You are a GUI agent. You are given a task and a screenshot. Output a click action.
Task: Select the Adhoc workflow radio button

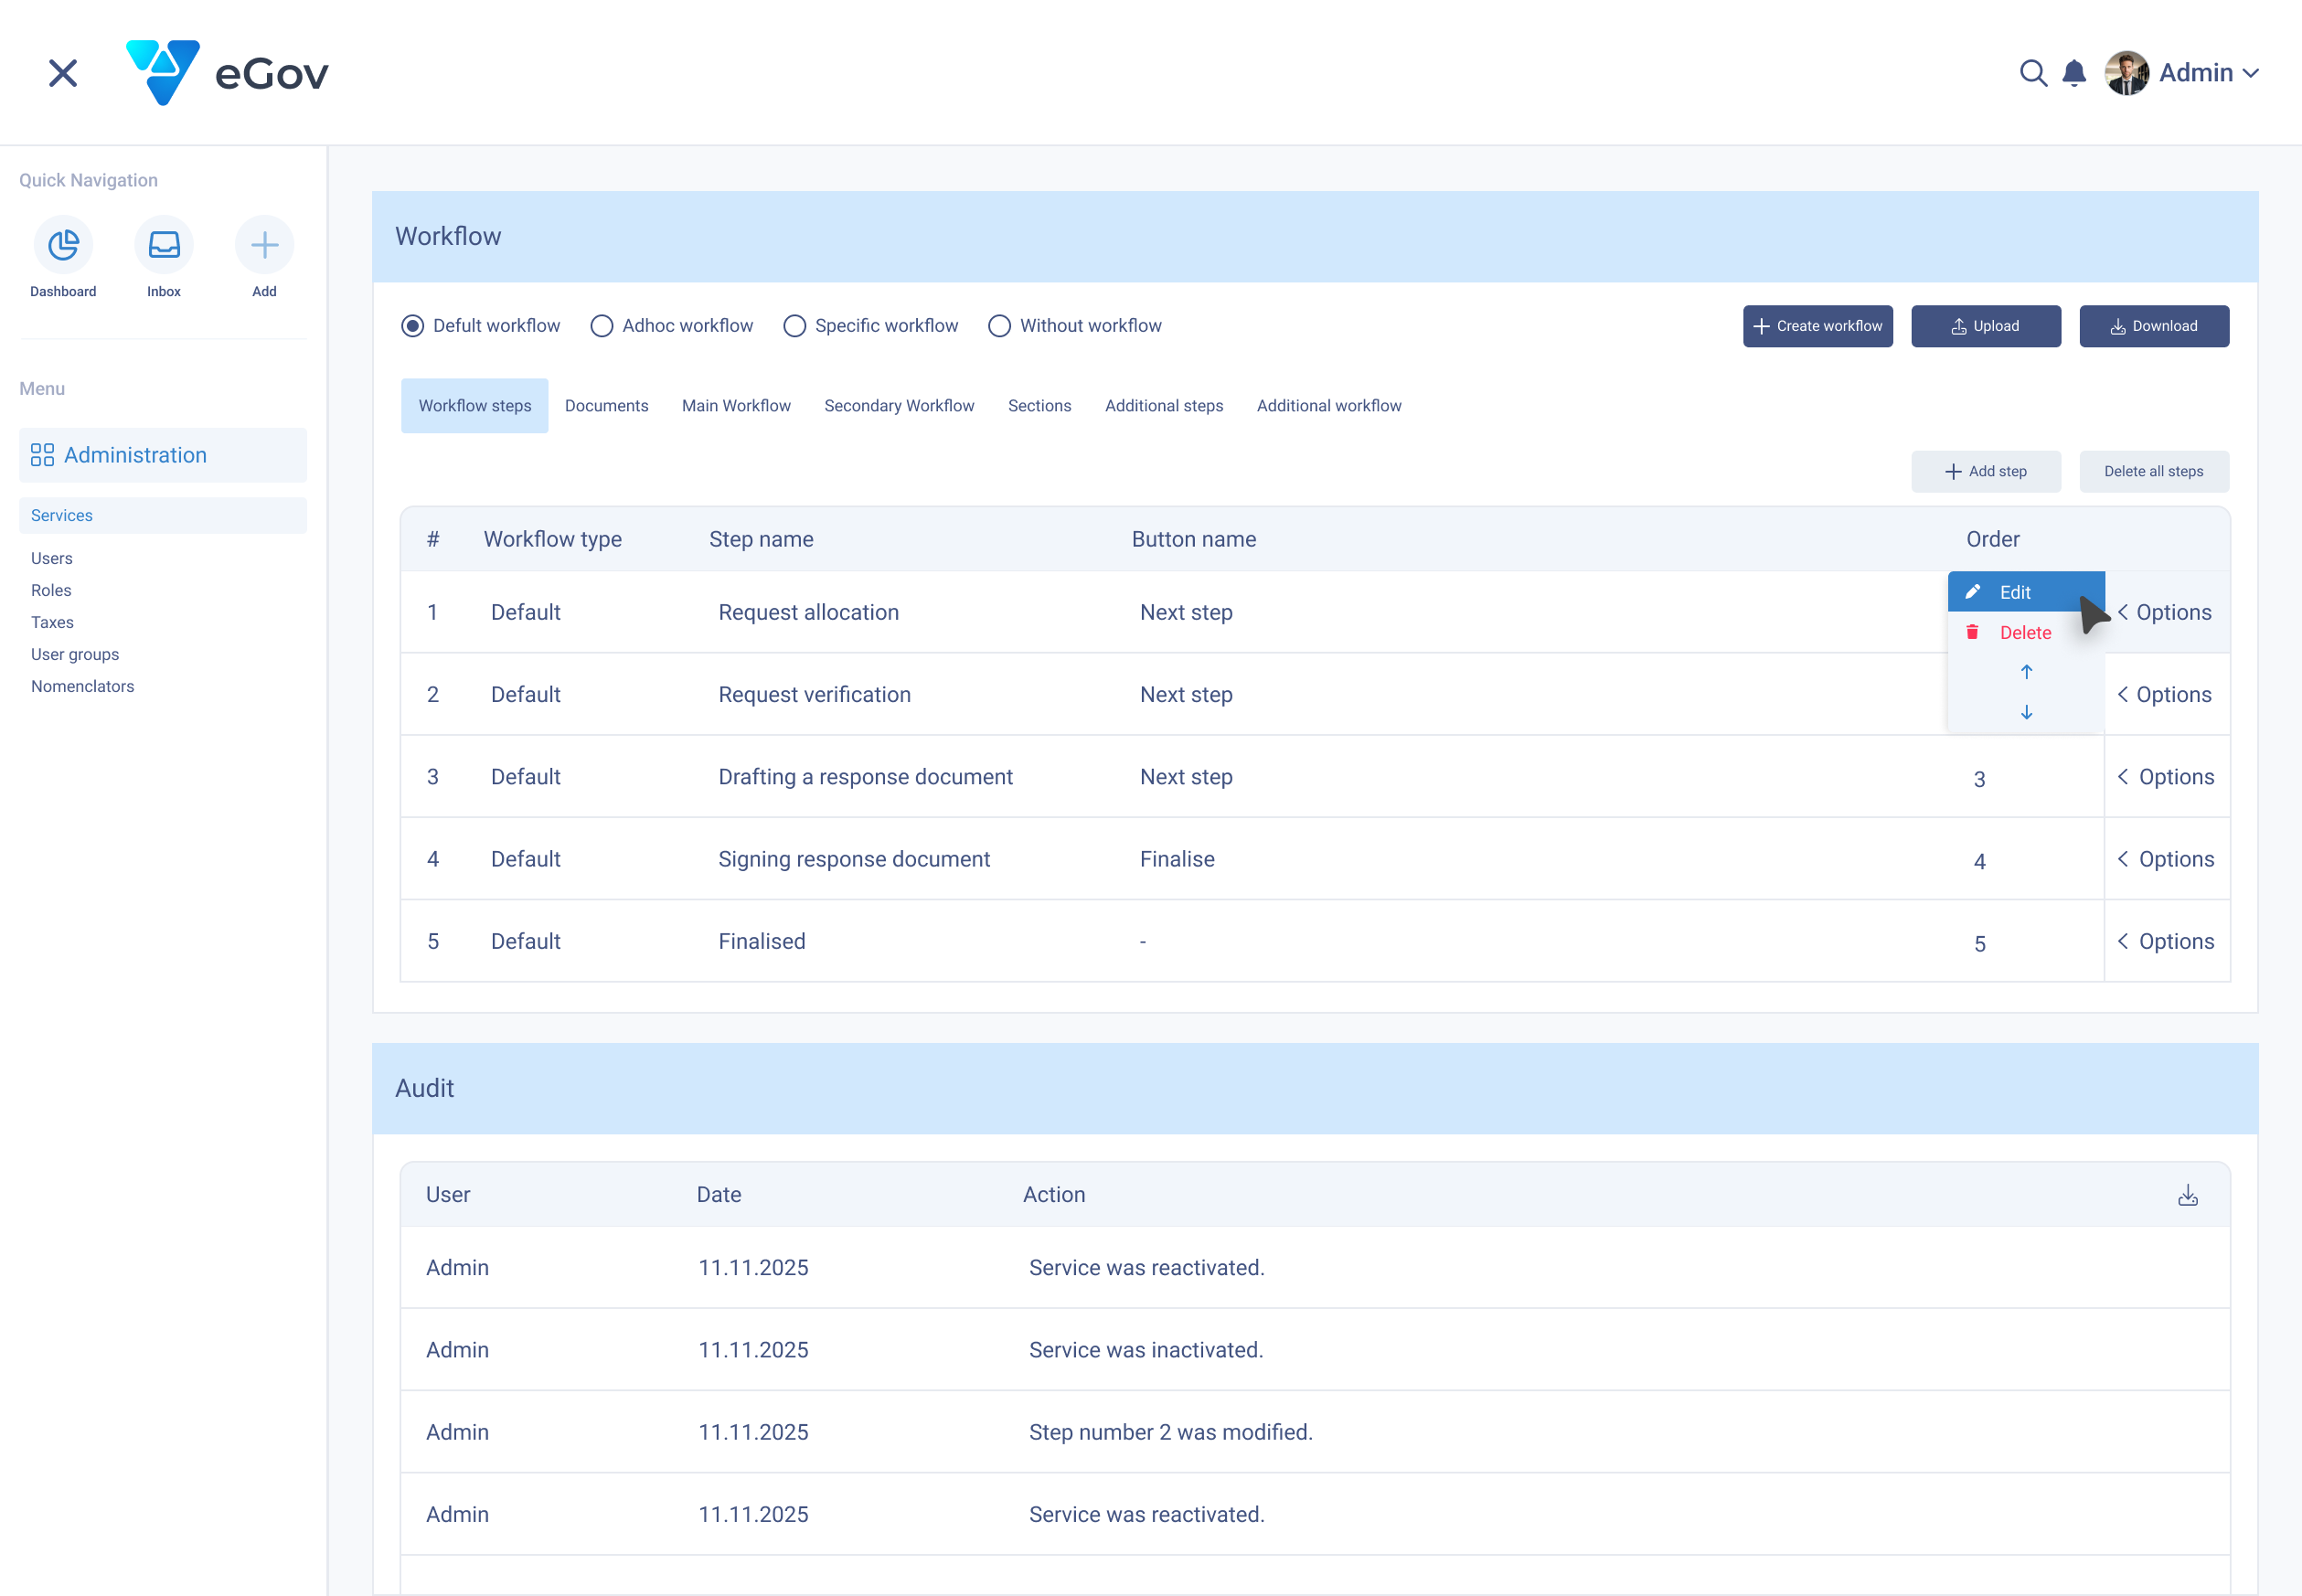point(602,326)
